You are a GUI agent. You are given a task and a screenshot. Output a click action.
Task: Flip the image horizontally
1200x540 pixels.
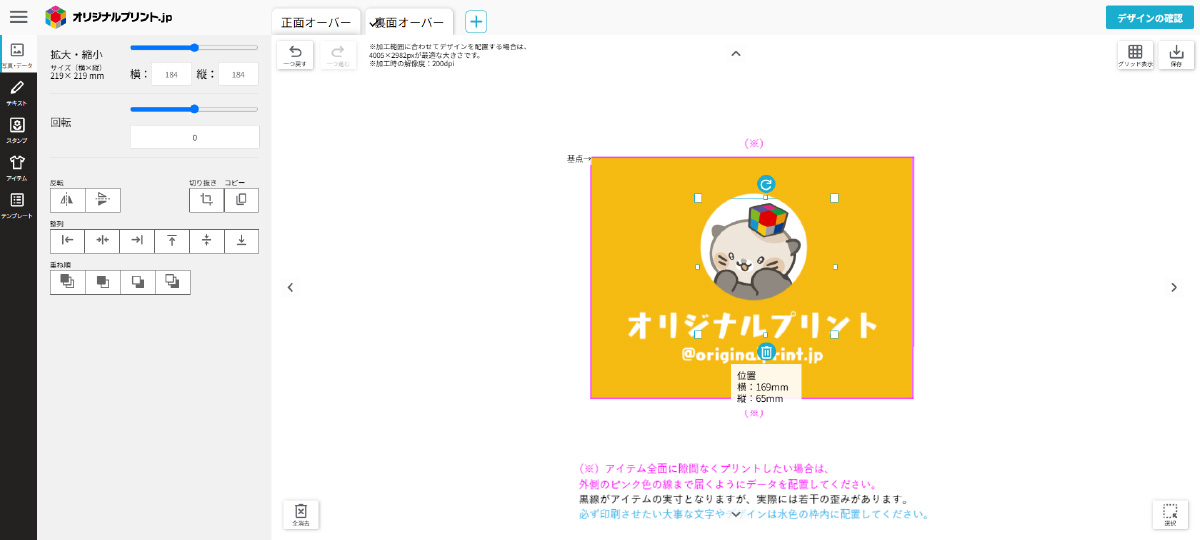(68, 200)
